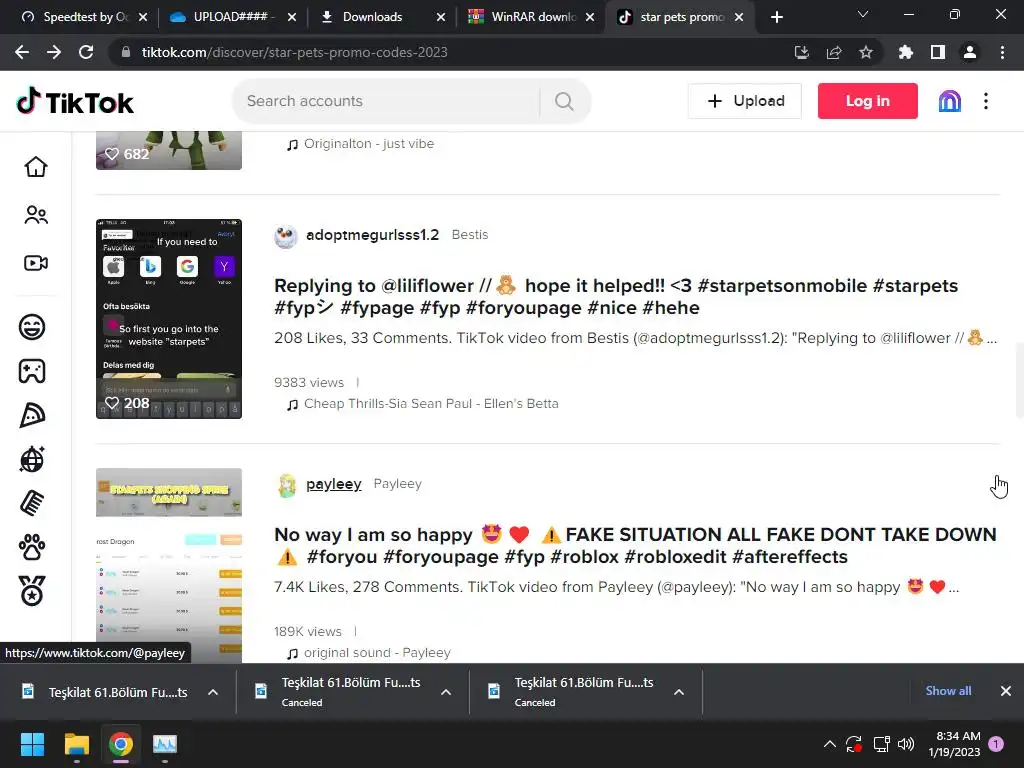The height and width of the screenshot is (768, 1024).
Task: Click the share page icon in address bar
Action: pyautogui.click(x=834, y=52)
